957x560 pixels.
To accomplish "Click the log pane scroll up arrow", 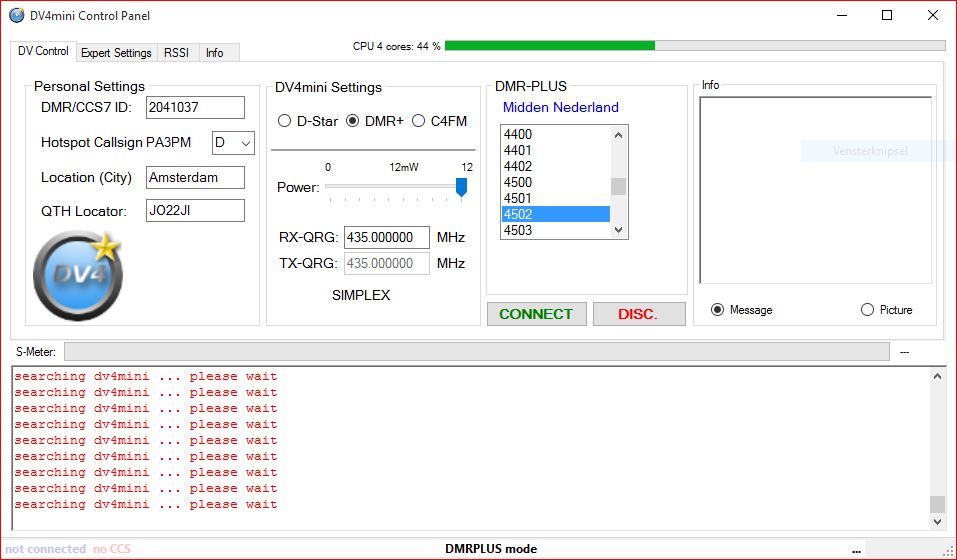I will [x=937, y=376].
